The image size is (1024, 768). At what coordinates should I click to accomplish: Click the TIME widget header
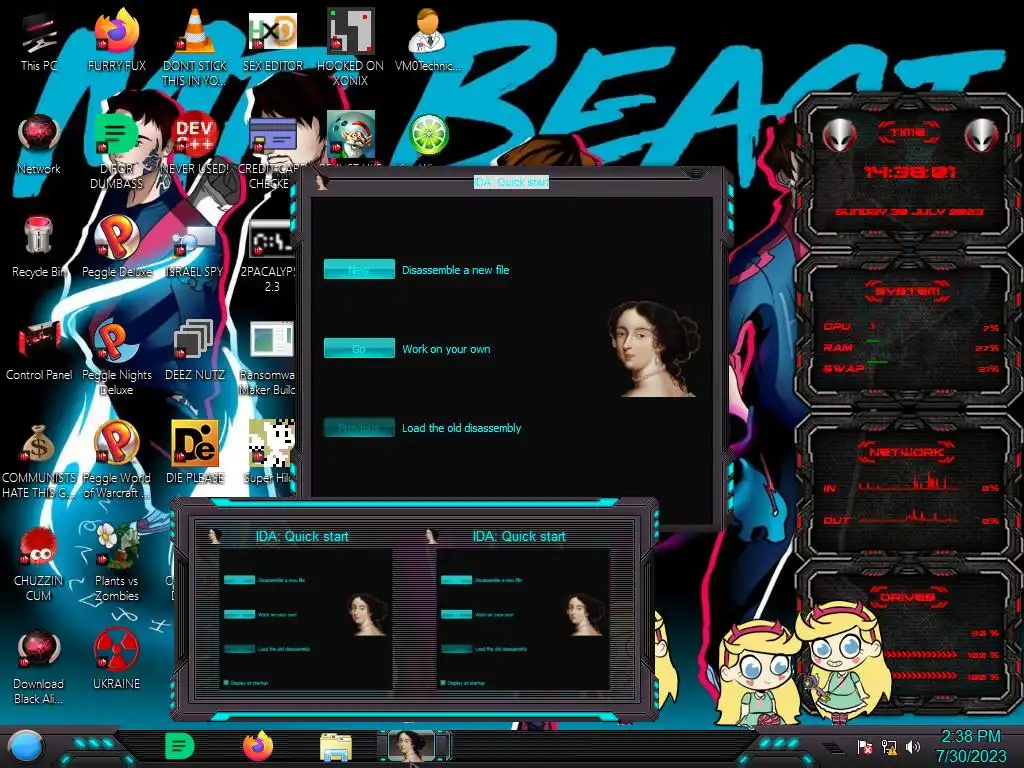click(908, 132)
